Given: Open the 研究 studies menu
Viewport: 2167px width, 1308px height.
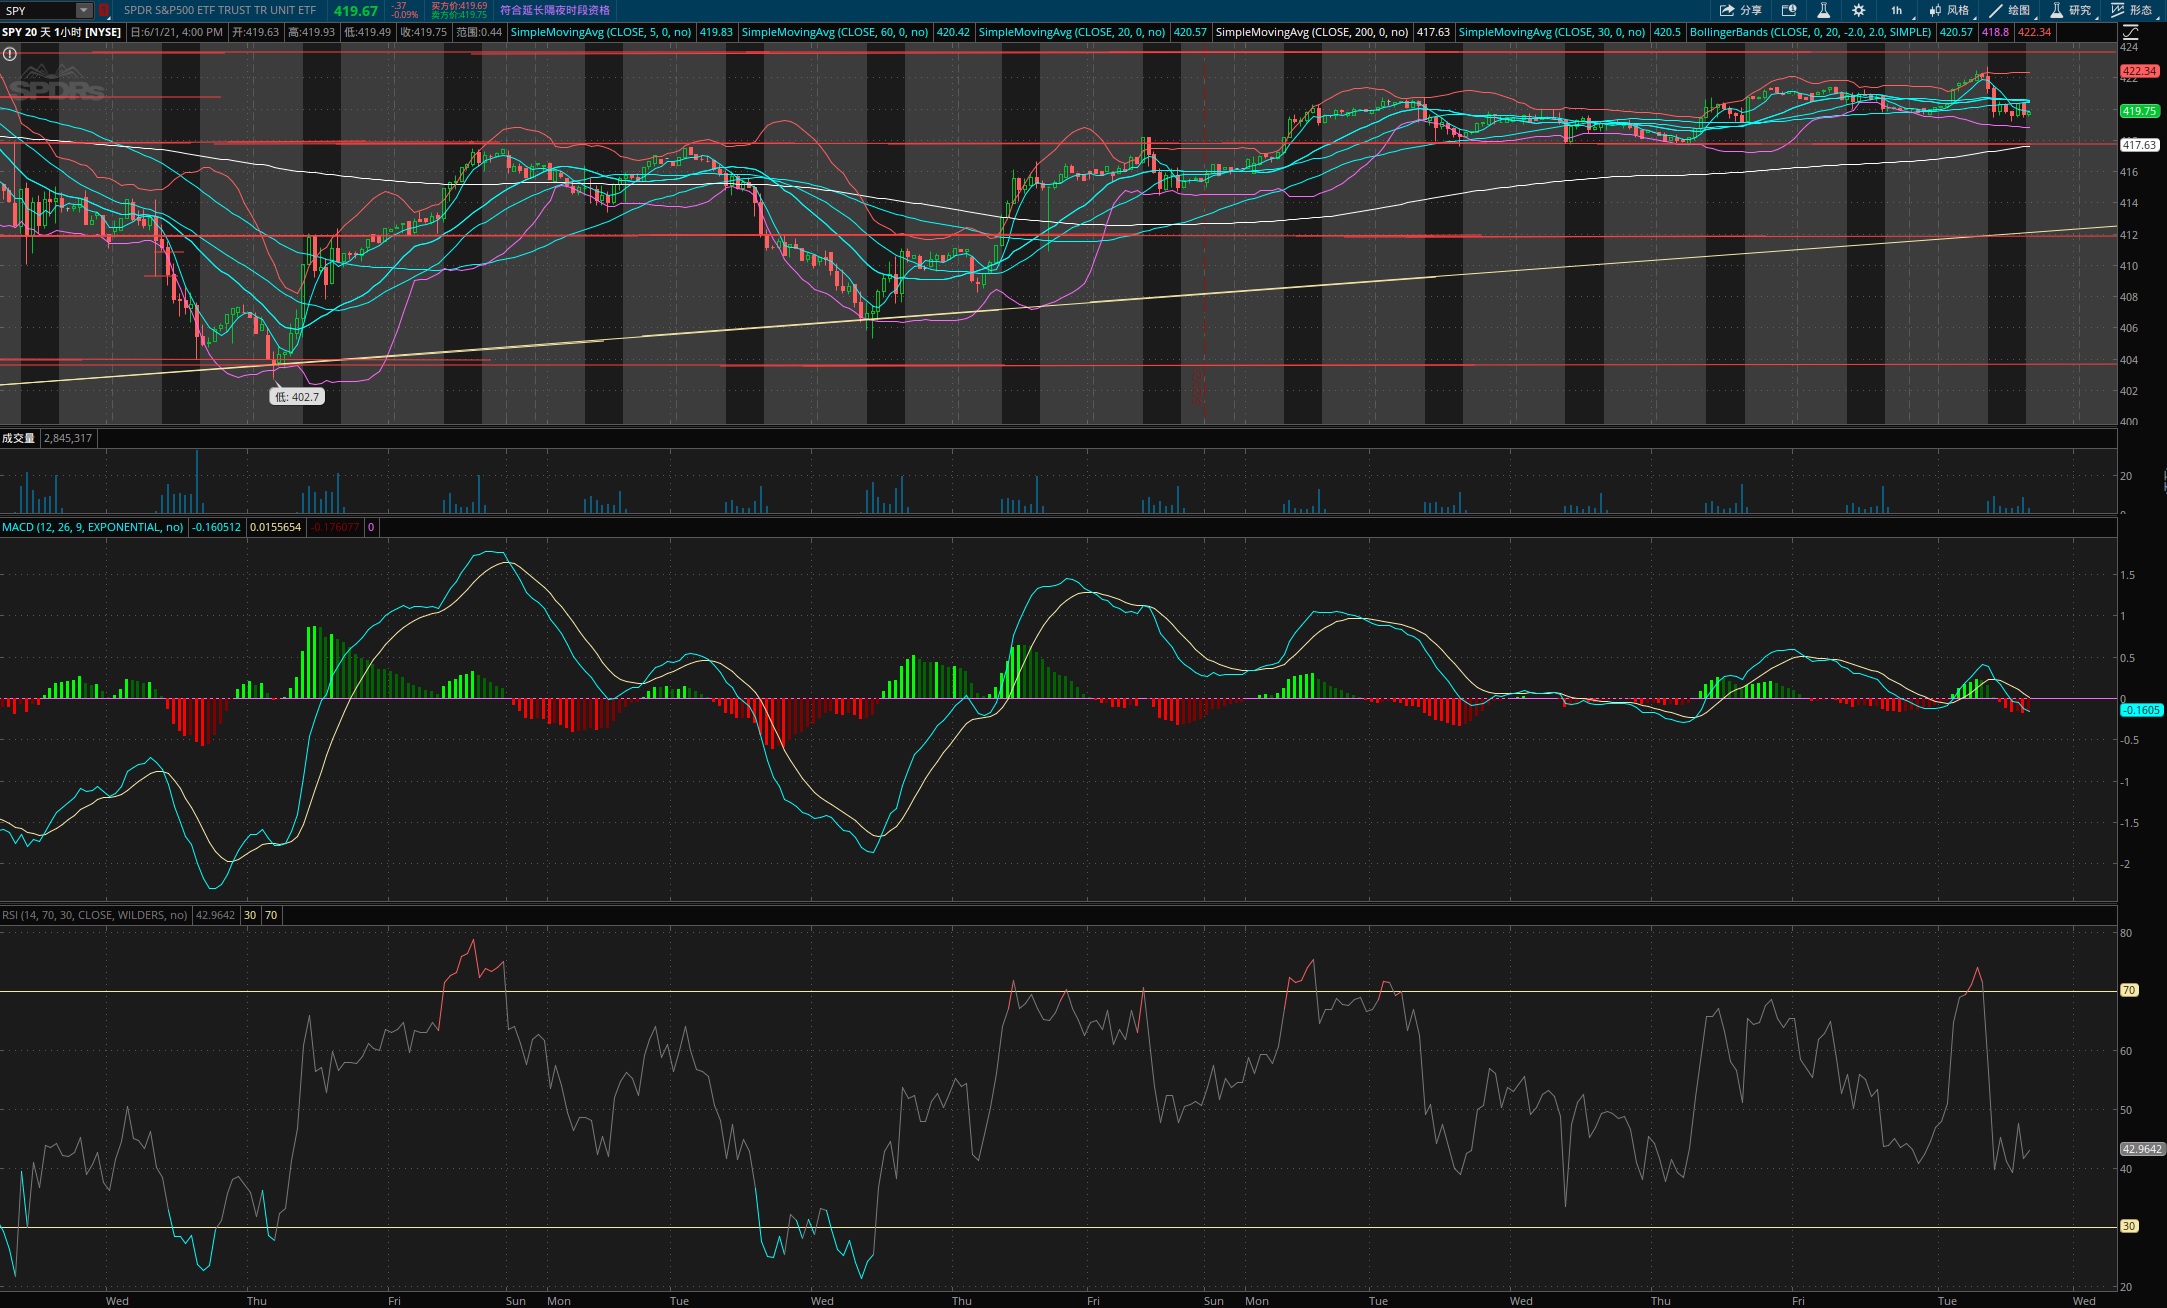Looking at the screenshot, I should point(2070,10).
